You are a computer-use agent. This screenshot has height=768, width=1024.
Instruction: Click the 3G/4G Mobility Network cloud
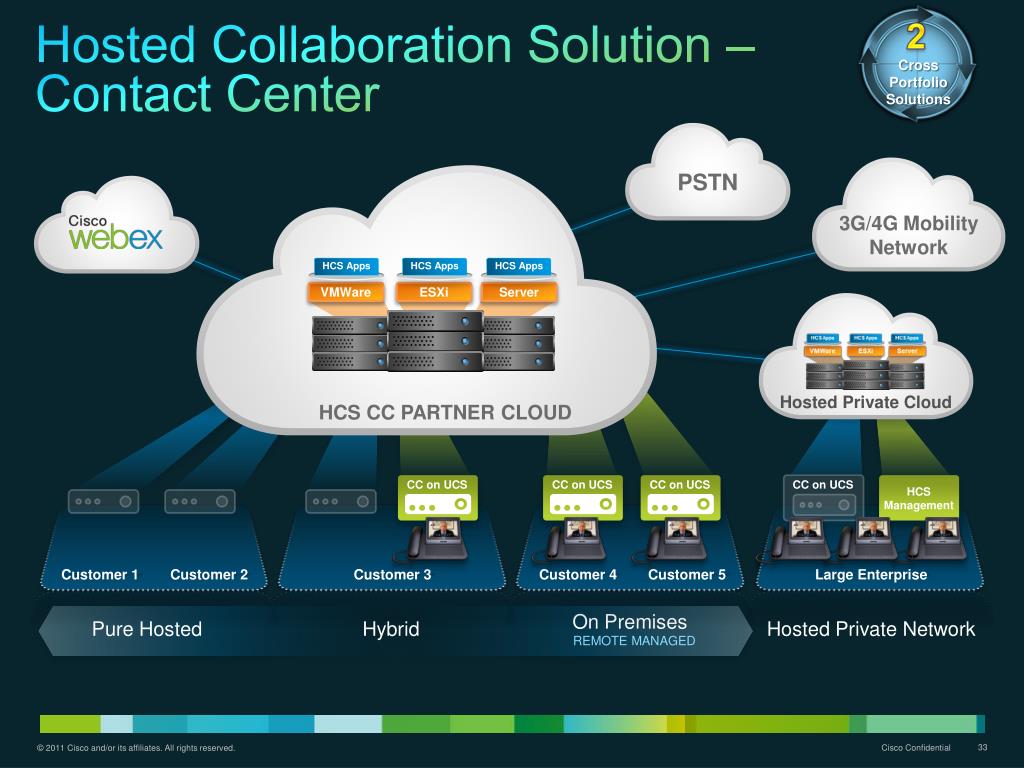(908, 216)
